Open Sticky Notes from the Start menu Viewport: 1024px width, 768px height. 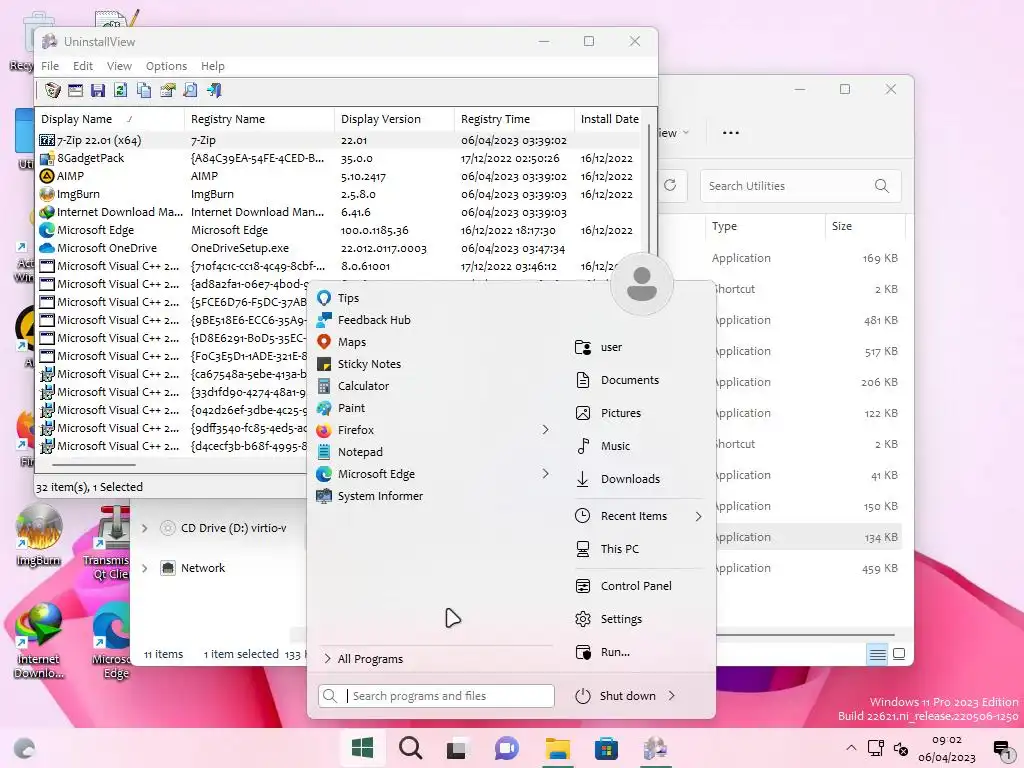click(434, 364)
